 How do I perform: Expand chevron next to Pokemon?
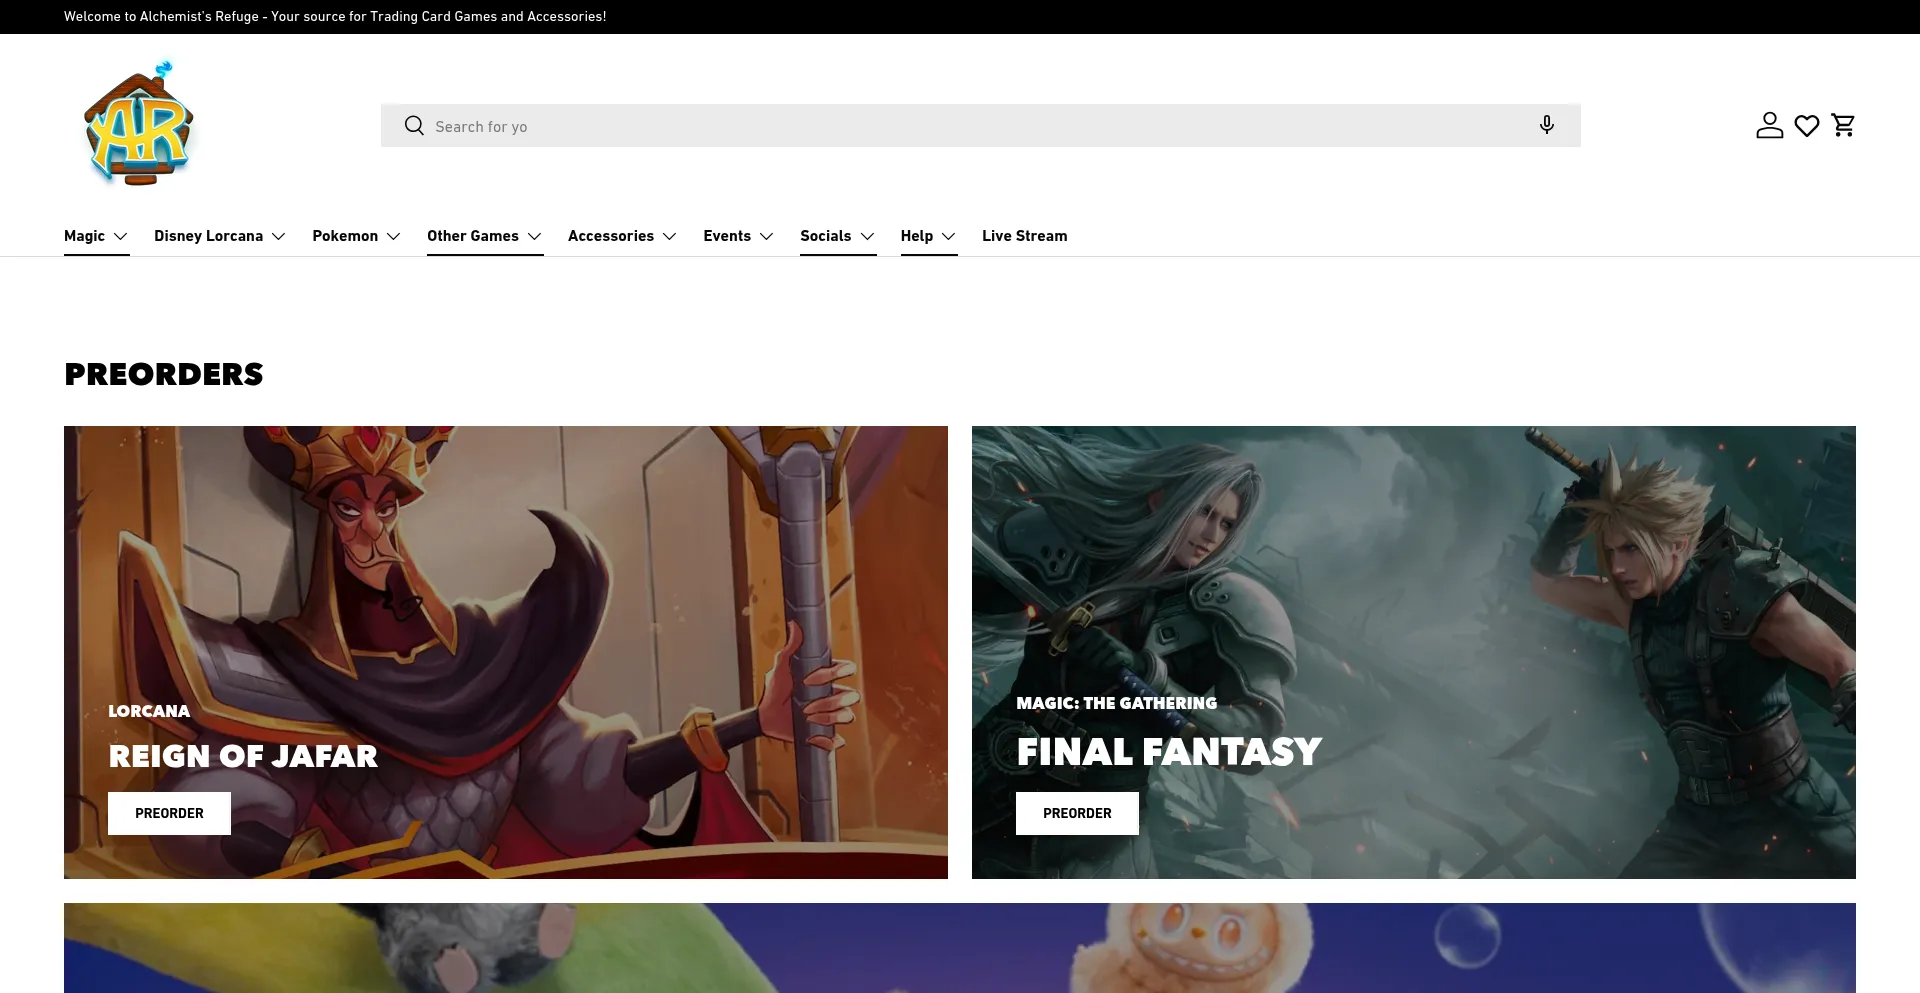click(x=394, y=237)
